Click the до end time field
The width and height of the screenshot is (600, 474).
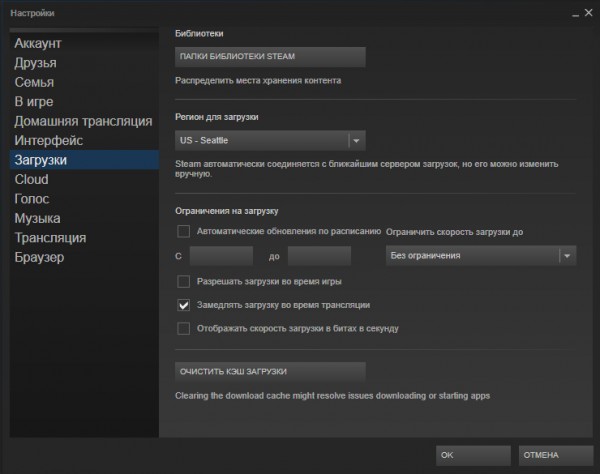319,256
